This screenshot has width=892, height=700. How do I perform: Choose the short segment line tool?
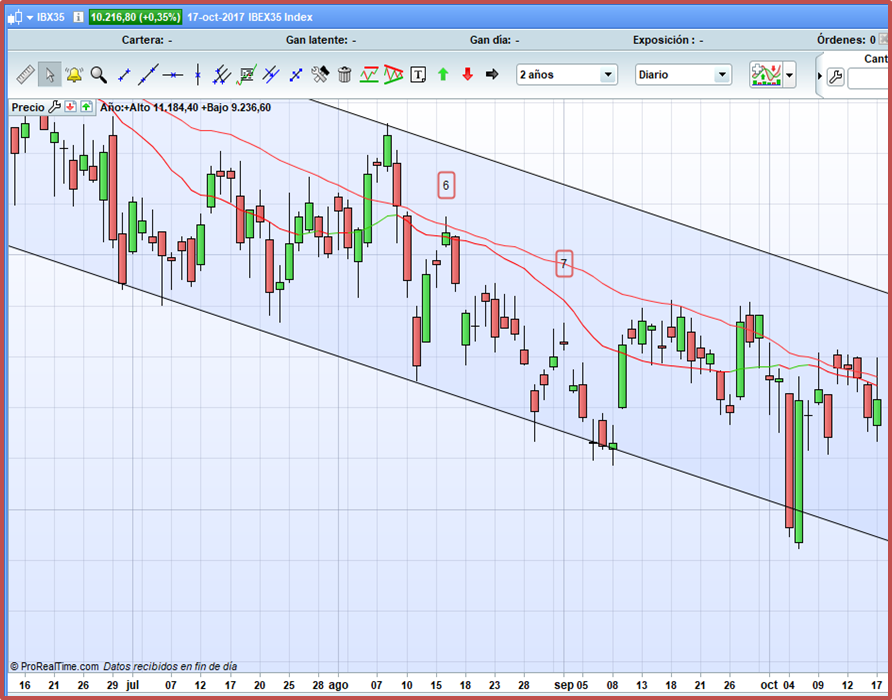pos(123,75)
